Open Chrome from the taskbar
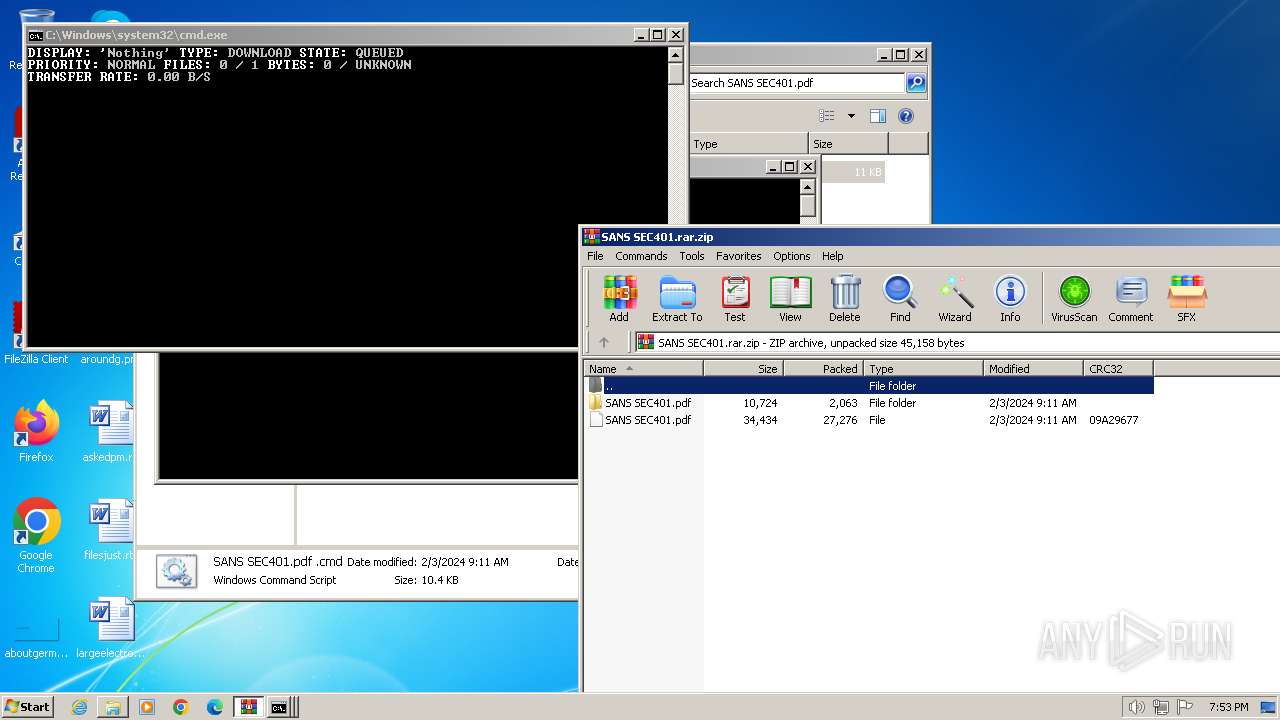Viewport: 1280px width, 720px height. click(x=181, y=707)
